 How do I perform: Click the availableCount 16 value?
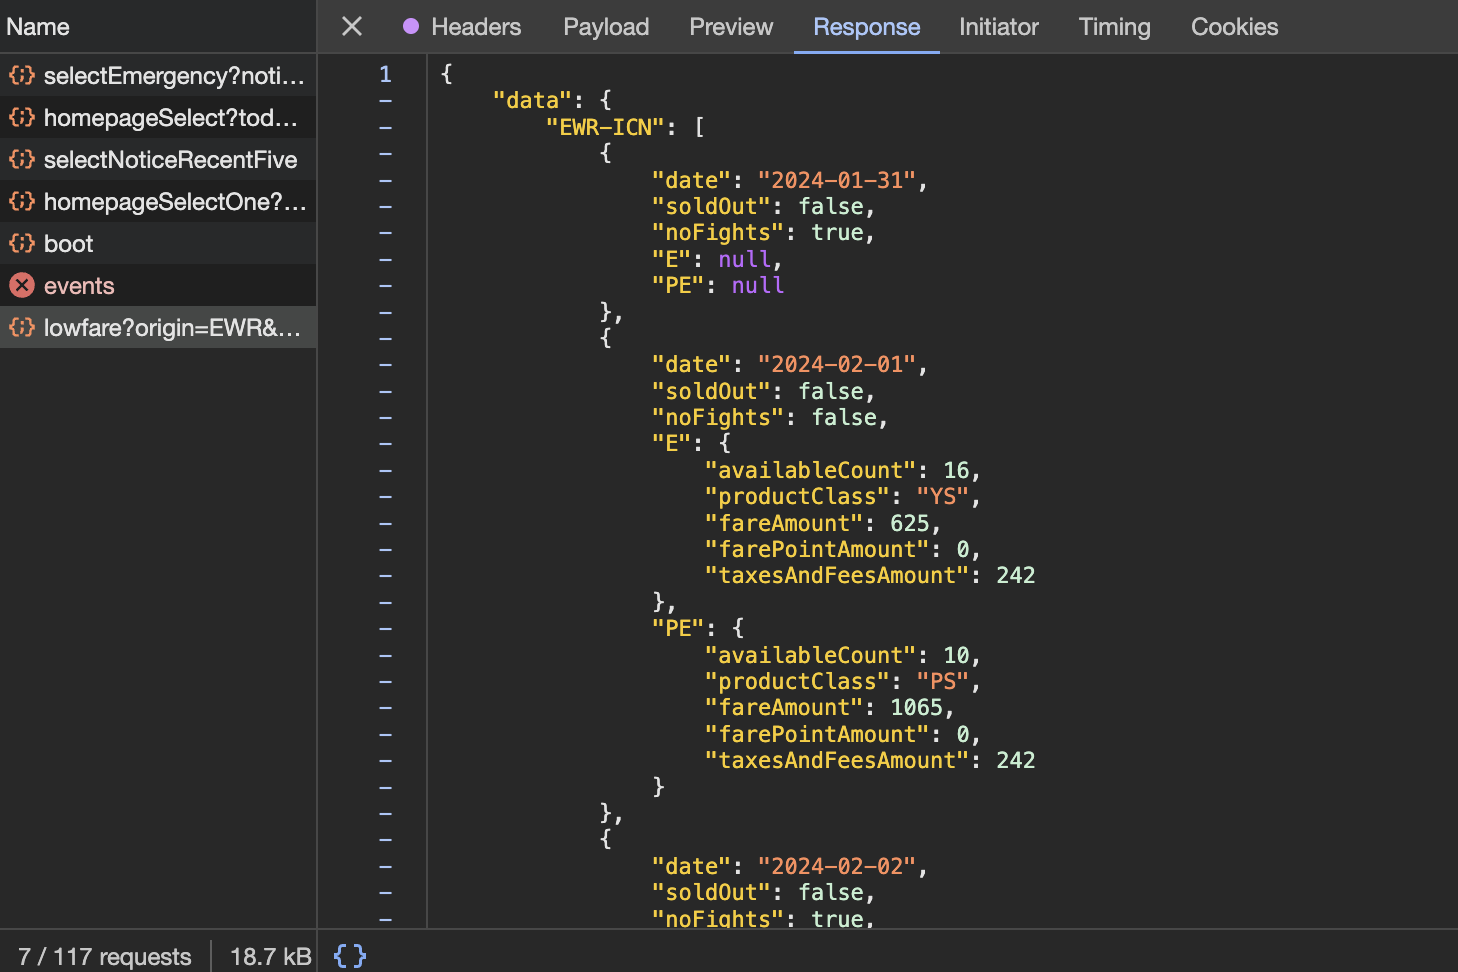point(956,470)
